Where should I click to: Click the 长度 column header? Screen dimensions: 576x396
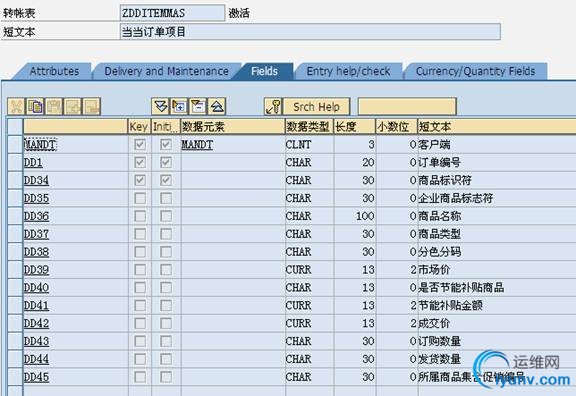[355, 127]
